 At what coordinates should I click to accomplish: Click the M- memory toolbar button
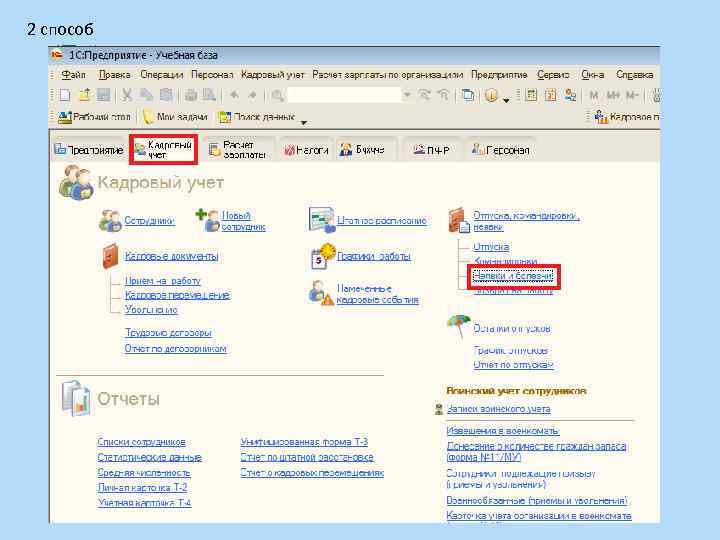(632, 95)
